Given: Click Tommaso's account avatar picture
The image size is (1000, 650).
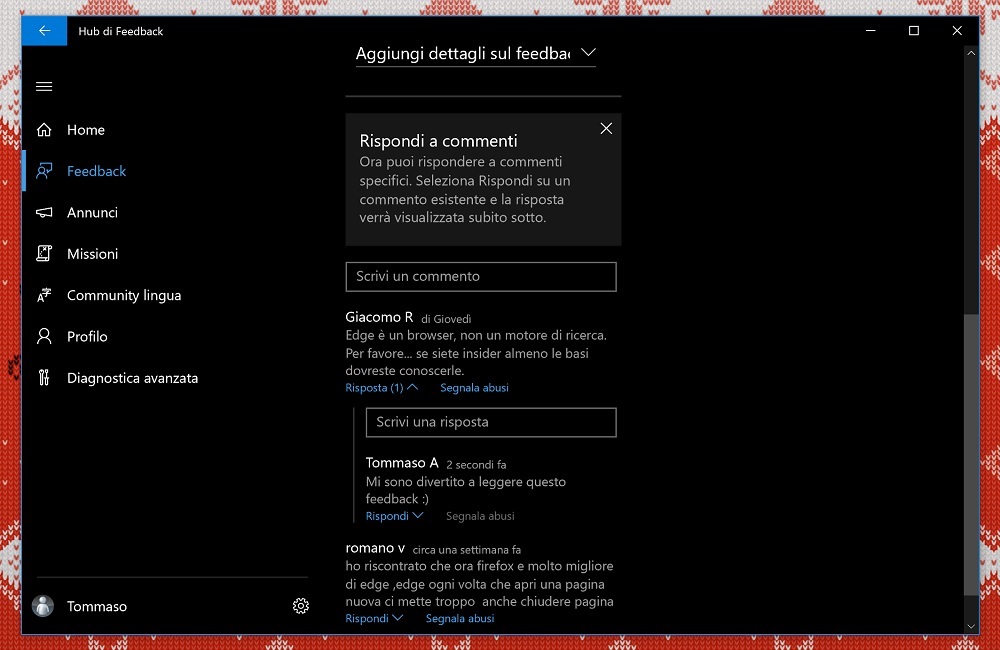Looking at the screenshot, I should pos(43,606).
